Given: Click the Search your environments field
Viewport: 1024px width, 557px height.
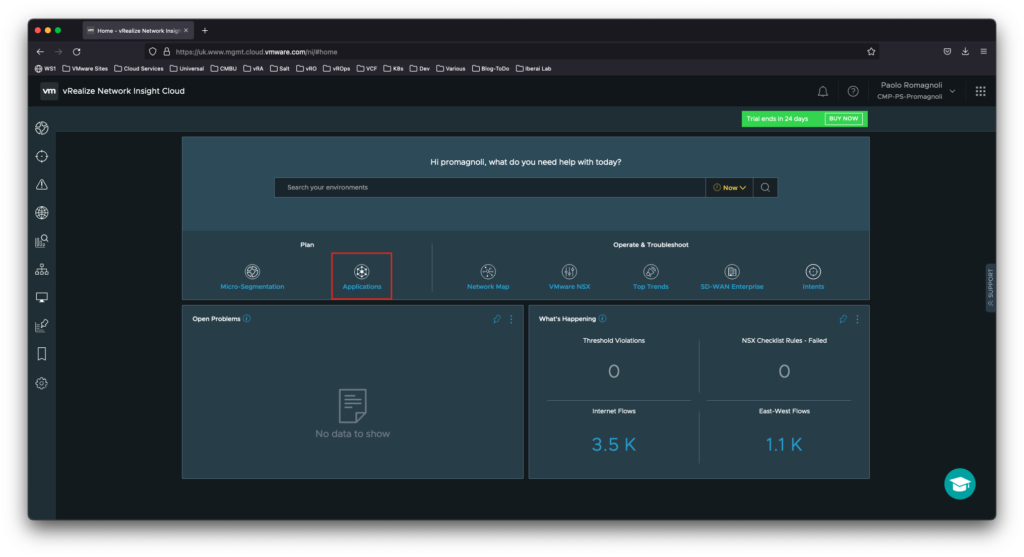Looking at the screenshot, I should pyautogui.click(x=490, y=187).
